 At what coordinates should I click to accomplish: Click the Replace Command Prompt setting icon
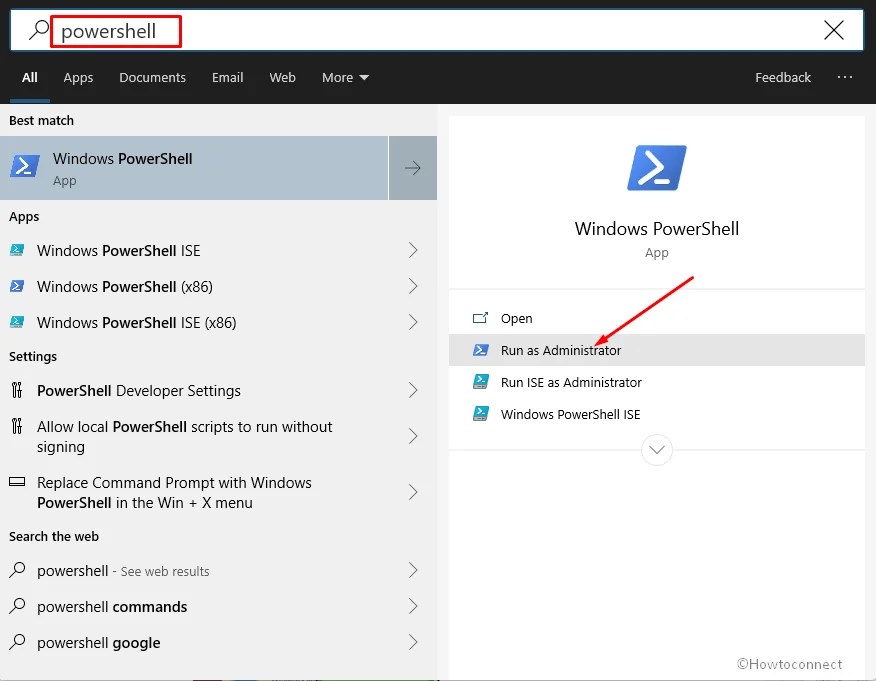tap(18, 483)
